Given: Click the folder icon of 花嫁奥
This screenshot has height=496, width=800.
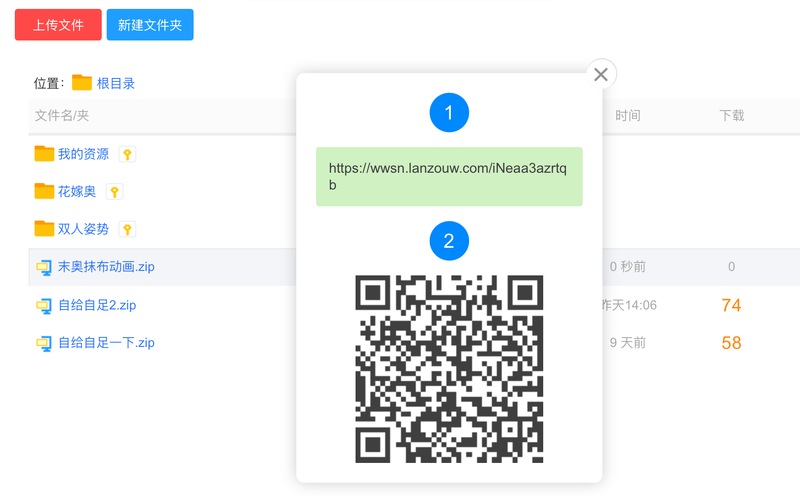Looking at the screenshot, I should point(44,191).
